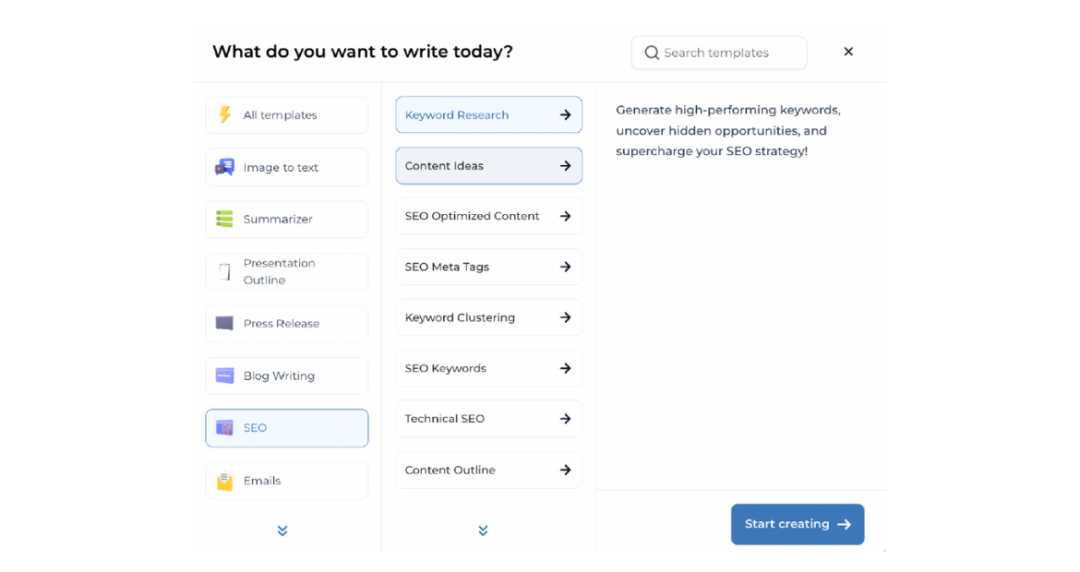Open Keyword Research via its arrow
The width and height of the screenshot is (1080, 572).
(x=565, y=115)
